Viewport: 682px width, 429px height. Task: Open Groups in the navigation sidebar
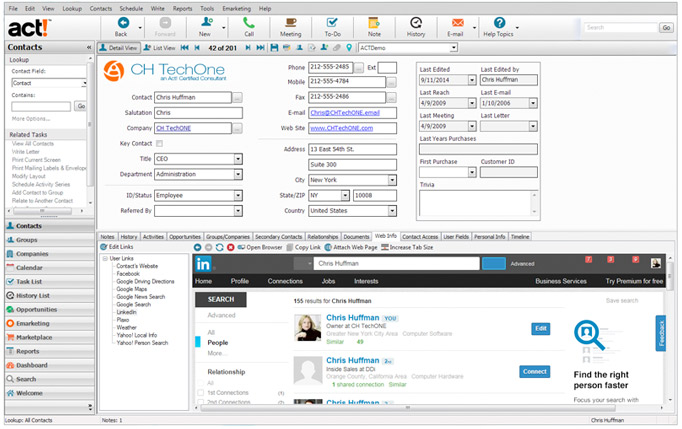pos(49,240)
